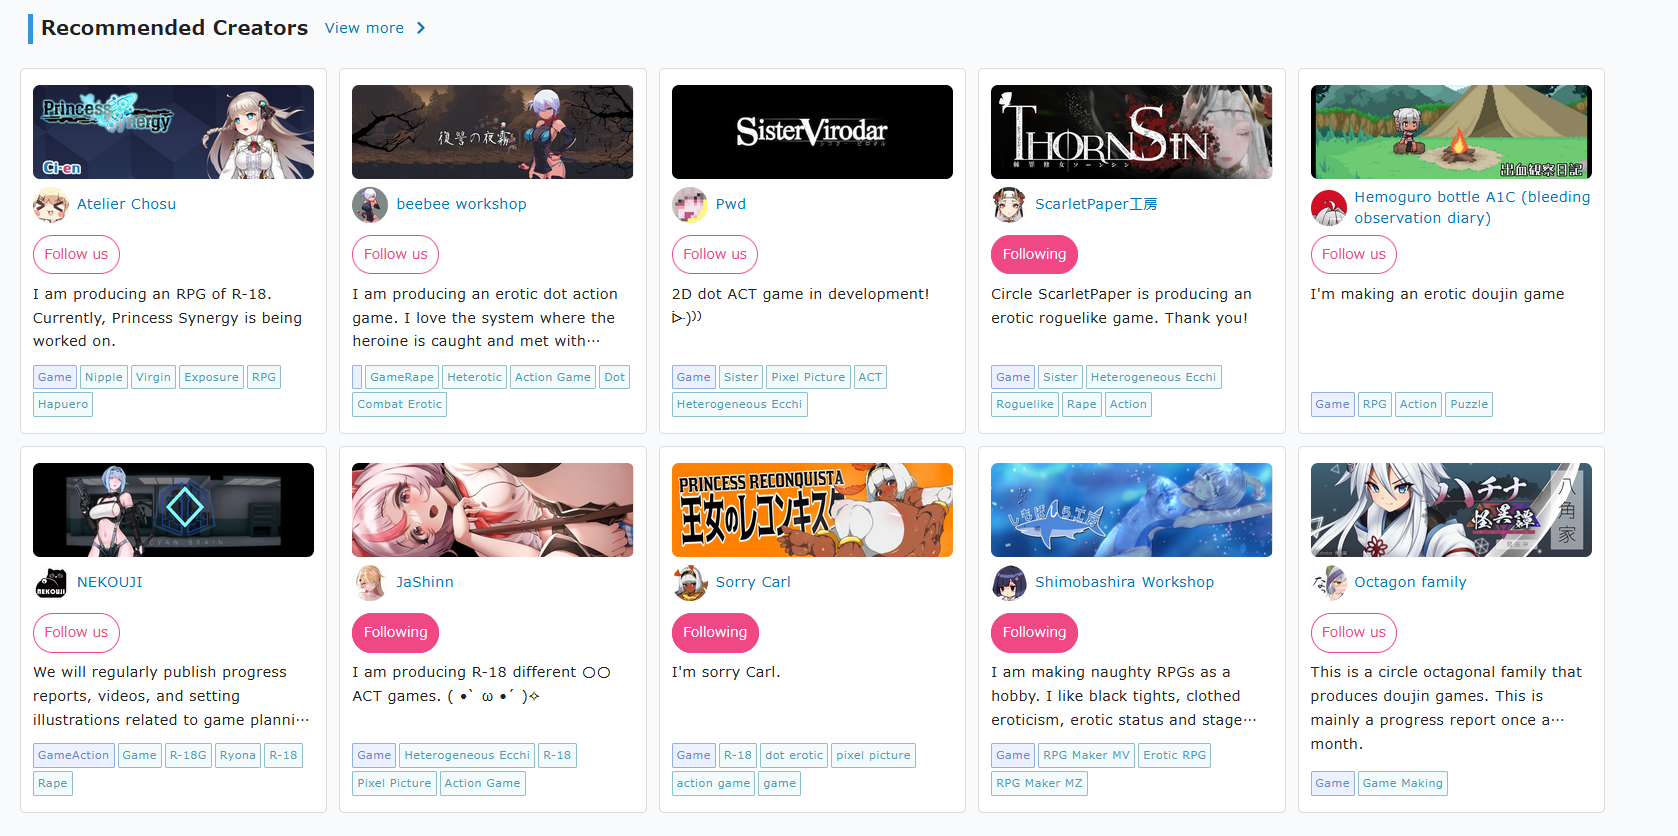Toggle the Following button for JaShinn
Screen dimensions: 1678x836
tap(395, 632)
